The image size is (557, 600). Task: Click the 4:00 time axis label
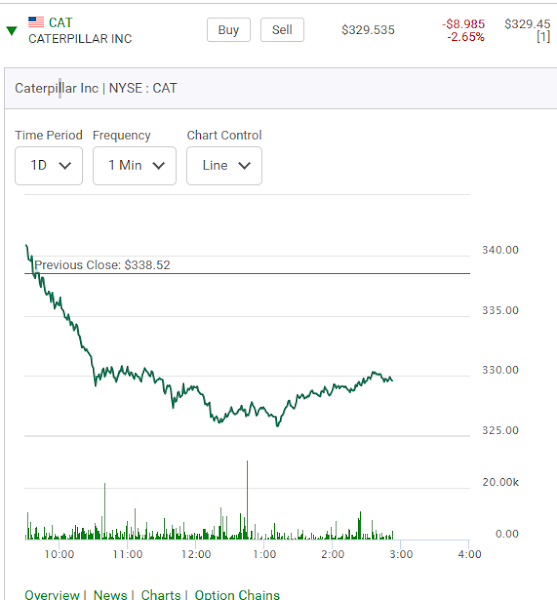tap(469, 554)
